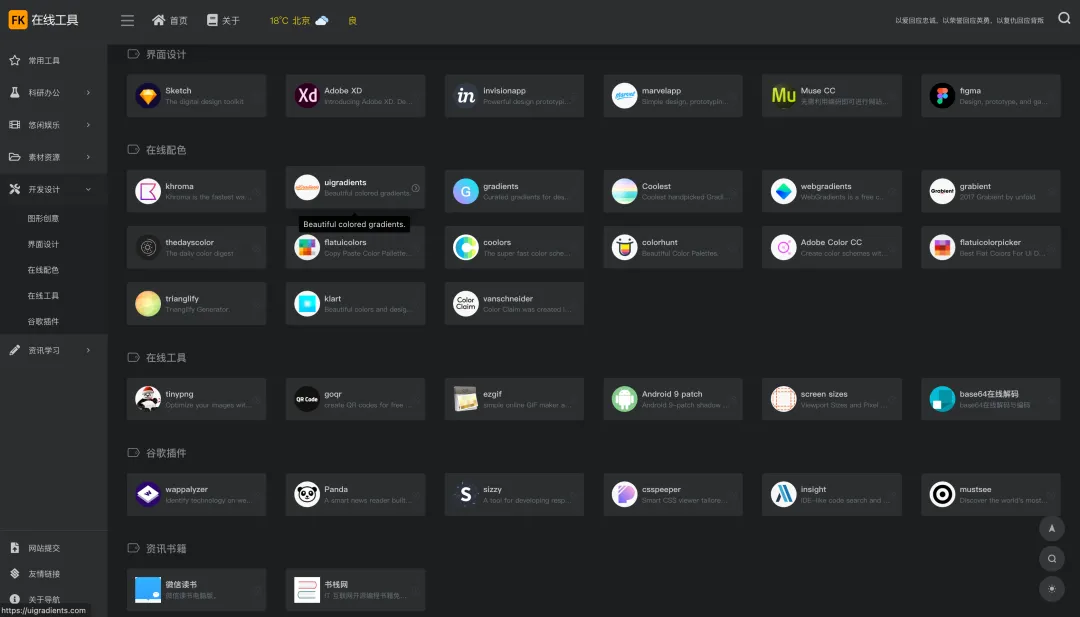Screen dimensions: 1080x617
Task: Click the base64在线解码 icon
Action: 942,399
